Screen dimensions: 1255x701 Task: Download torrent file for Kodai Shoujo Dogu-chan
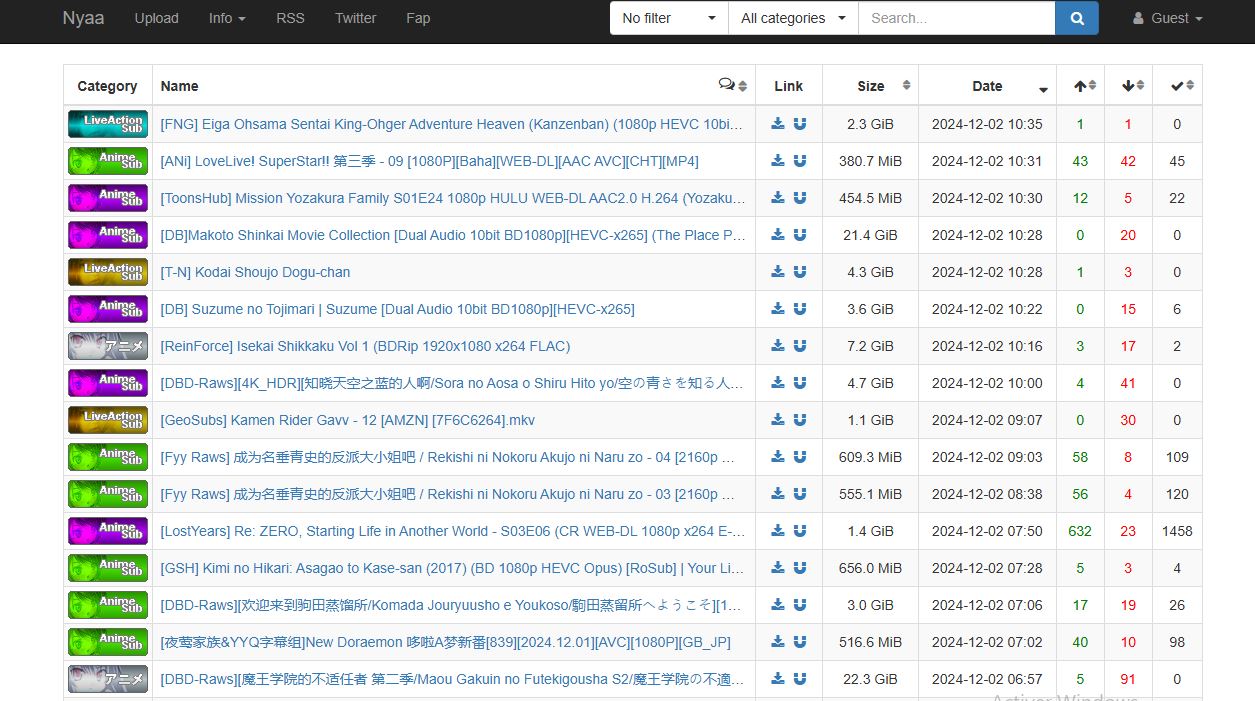[778, 272]
